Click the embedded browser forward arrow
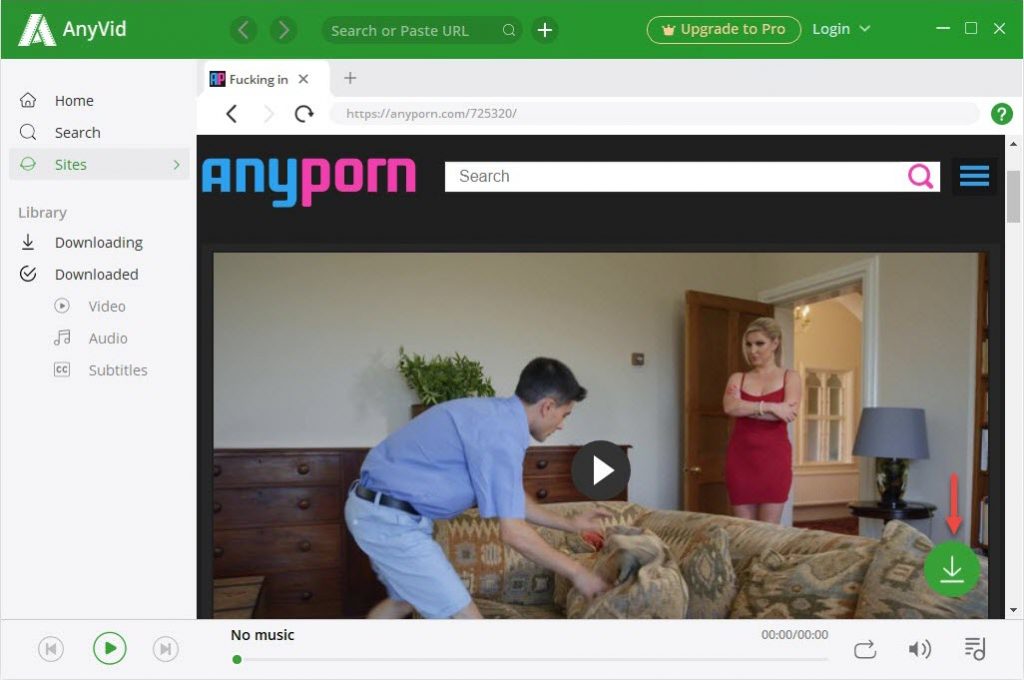The width and height of the screenshot is (1024, 680). pyautogui.click(x=269, y=114)
